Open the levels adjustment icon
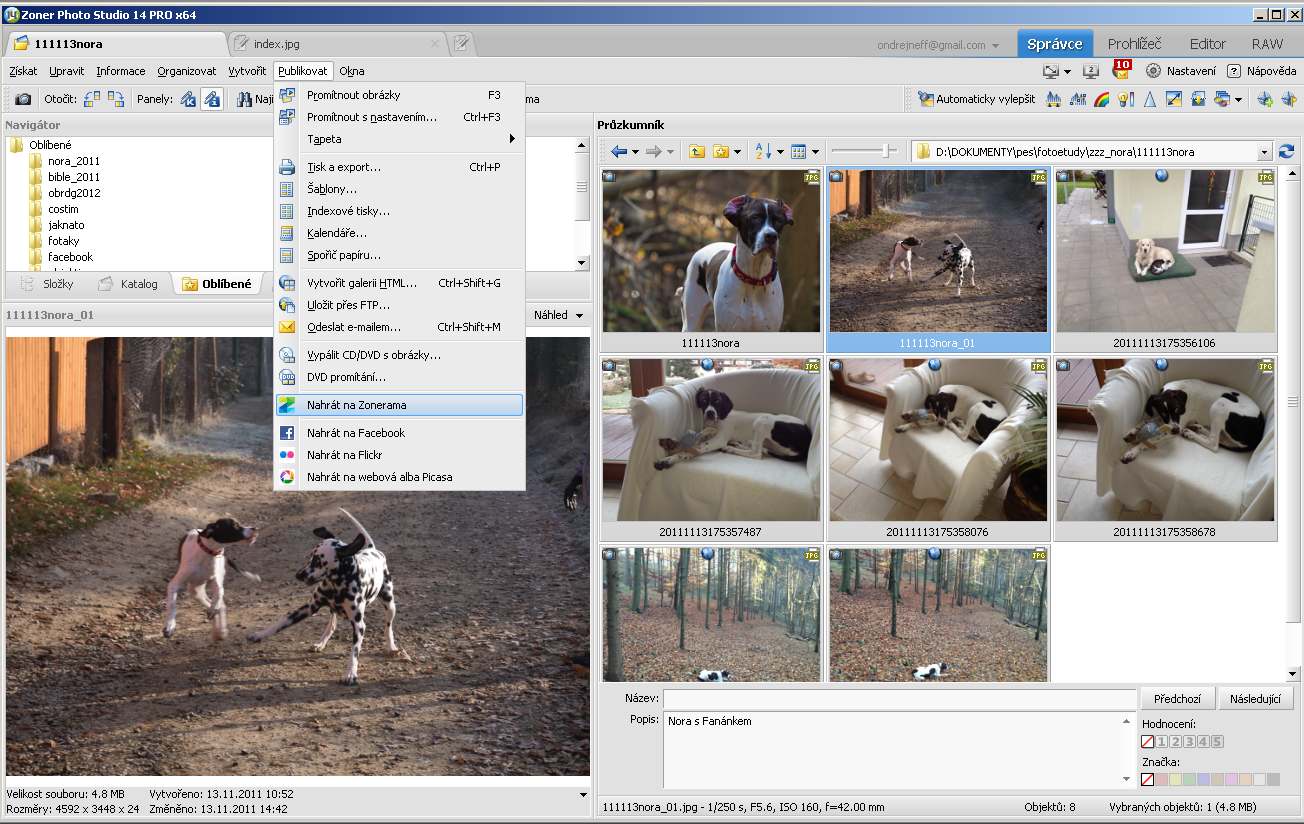This screenshot has height=824, width=1304. 1053,99
